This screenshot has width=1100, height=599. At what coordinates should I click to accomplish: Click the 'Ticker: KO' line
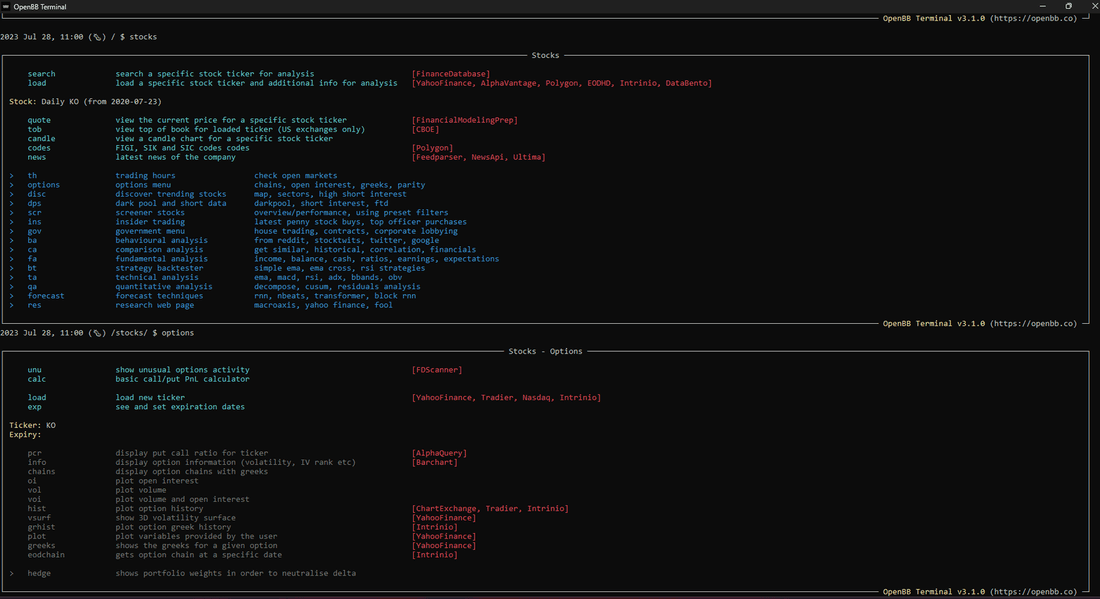tap(32, 425)
